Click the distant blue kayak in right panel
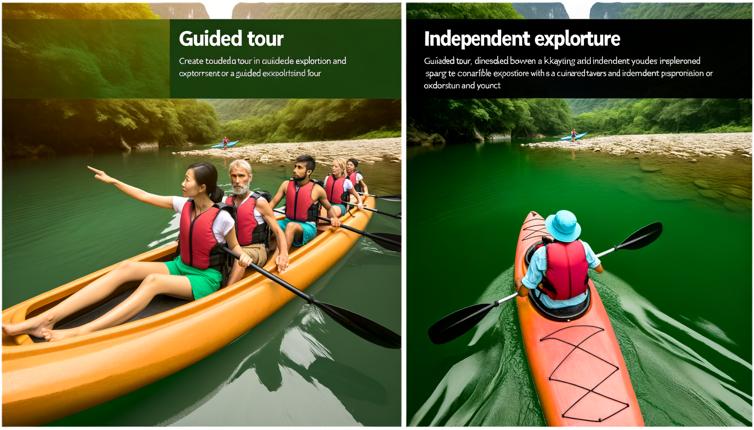The height and width of the screenshot is (430, 754). (573, 136)
